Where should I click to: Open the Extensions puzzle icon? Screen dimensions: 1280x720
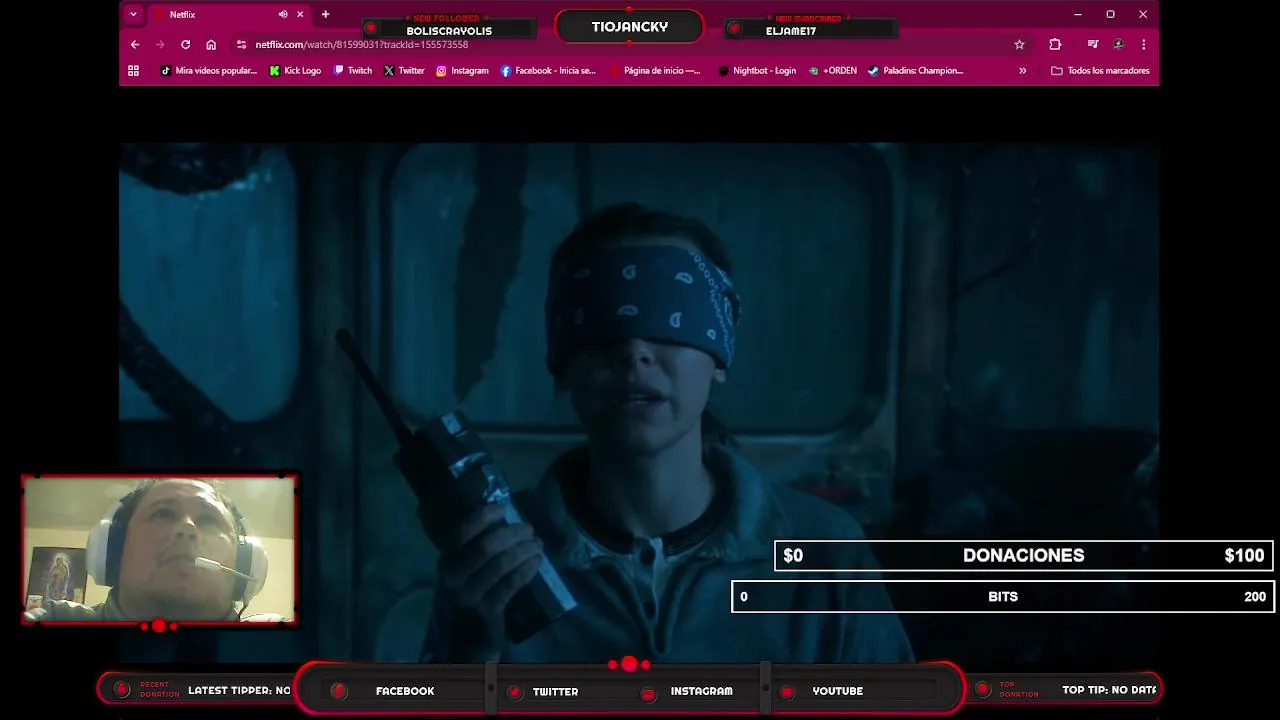click(x=1055, y=44)
